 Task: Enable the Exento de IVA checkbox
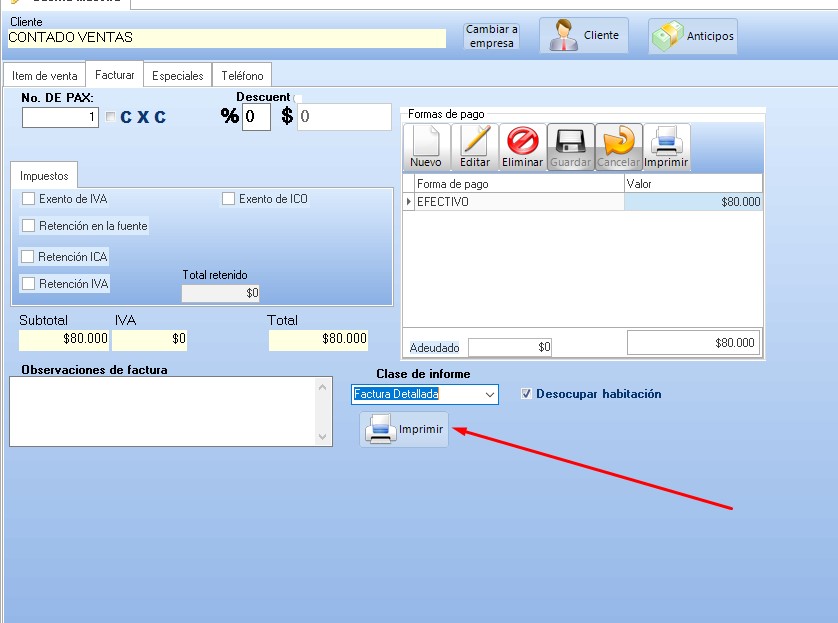point(29,199)
